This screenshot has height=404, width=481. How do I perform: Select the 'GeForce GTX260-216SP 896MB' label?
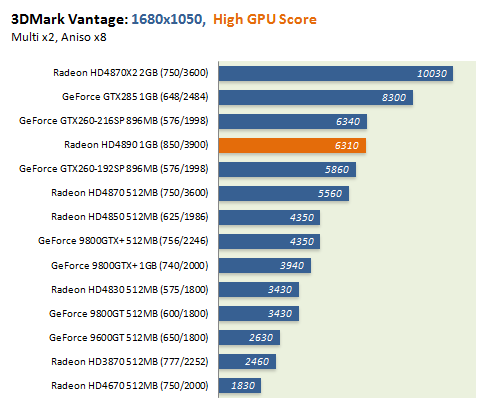point(114,121)
